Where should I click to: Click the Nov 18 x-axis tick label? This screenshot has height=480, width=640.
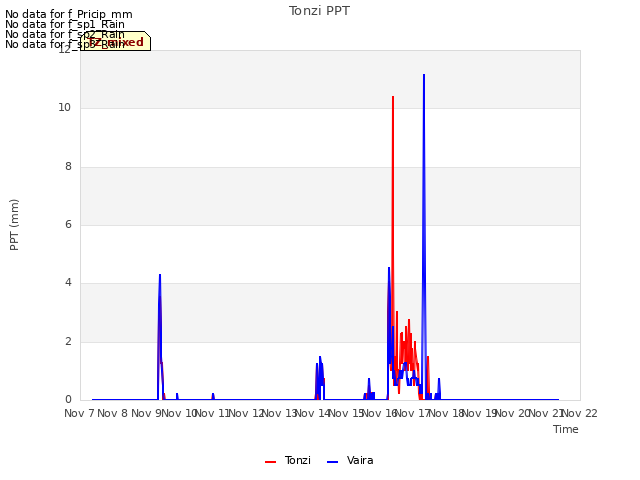click(446, 413)
